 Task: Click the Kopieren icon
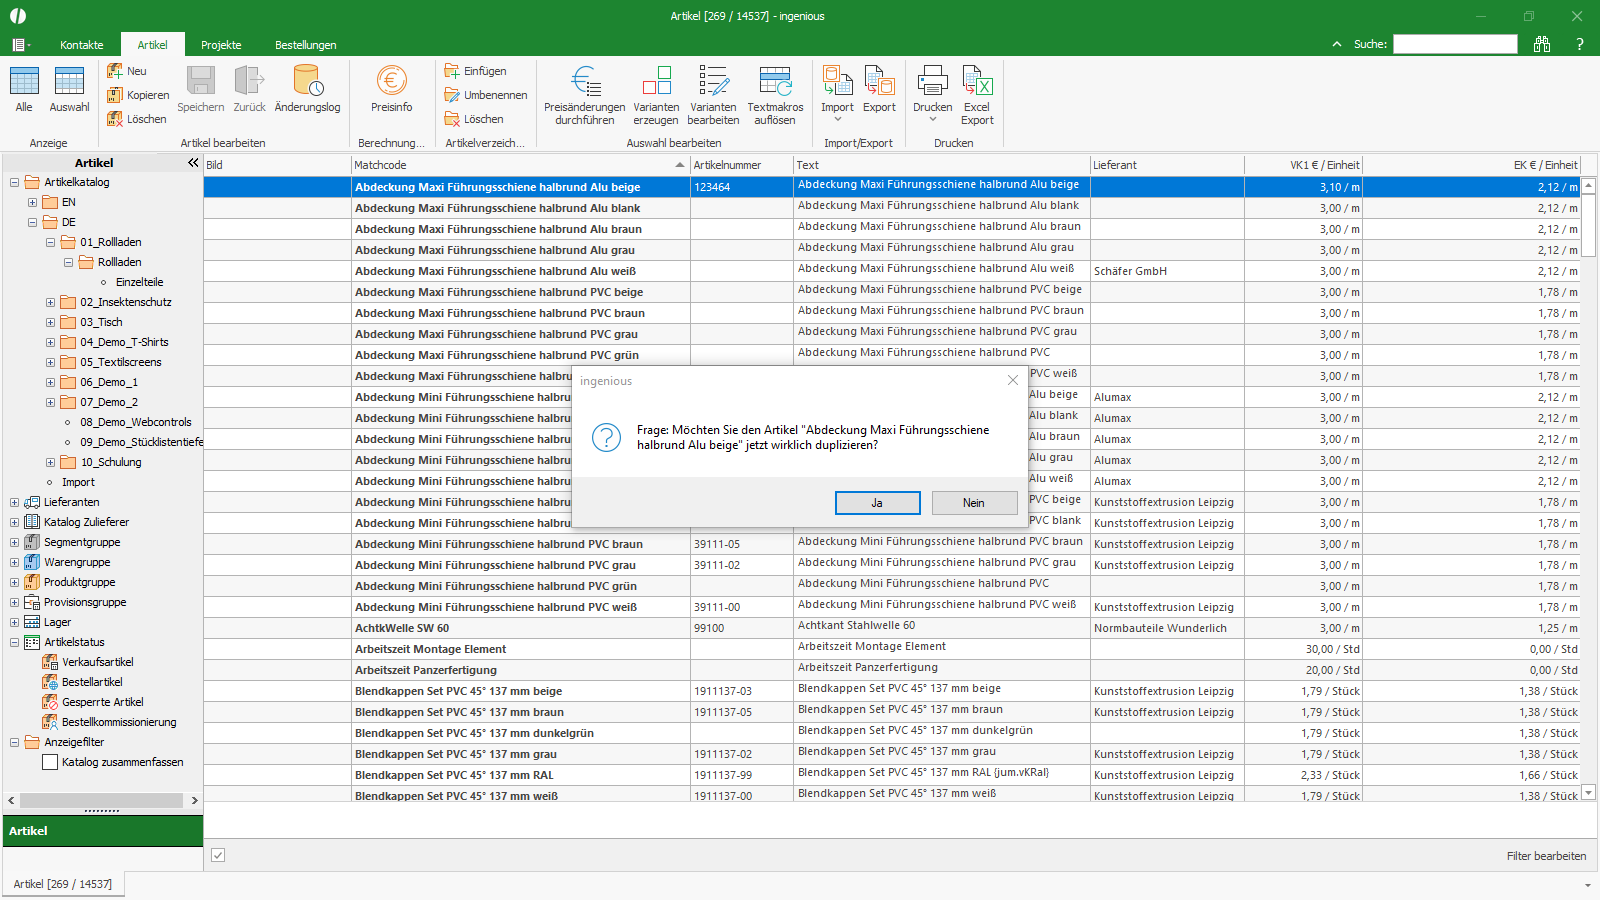click(115, 95)
